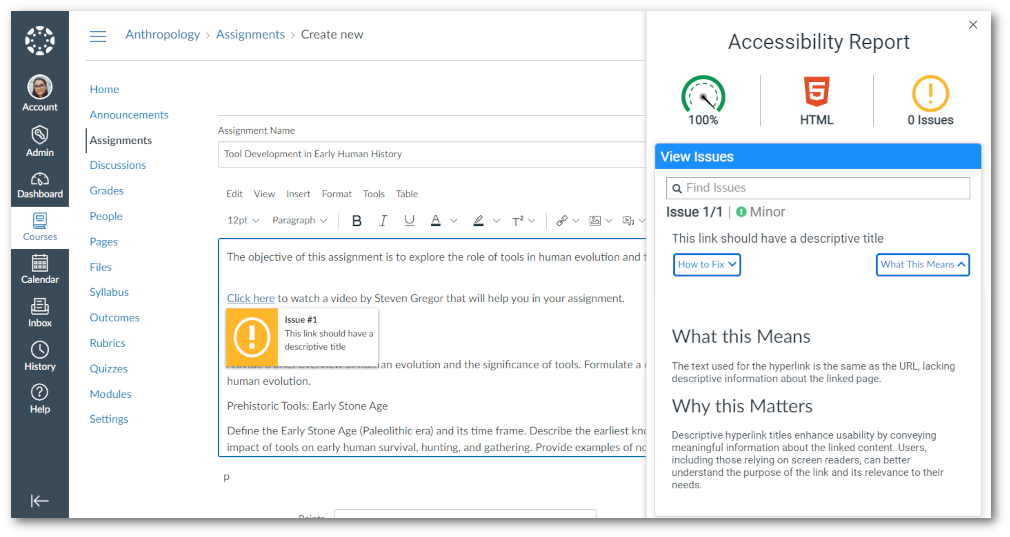This screenshot has width=1010, height=537.
Task: Open Rubrics in course navigation
Action: (x=108, y=343)
